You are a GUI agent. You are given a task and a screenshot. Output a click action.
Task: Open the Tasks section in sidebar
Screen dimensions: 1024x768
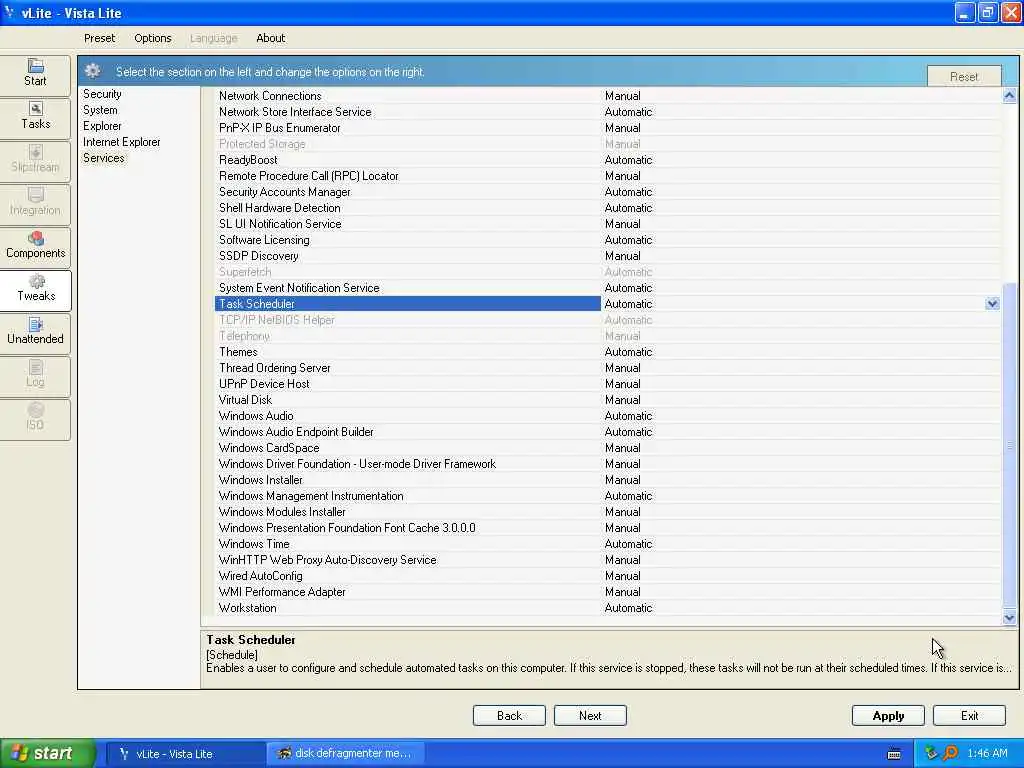(x=35, y=117)
